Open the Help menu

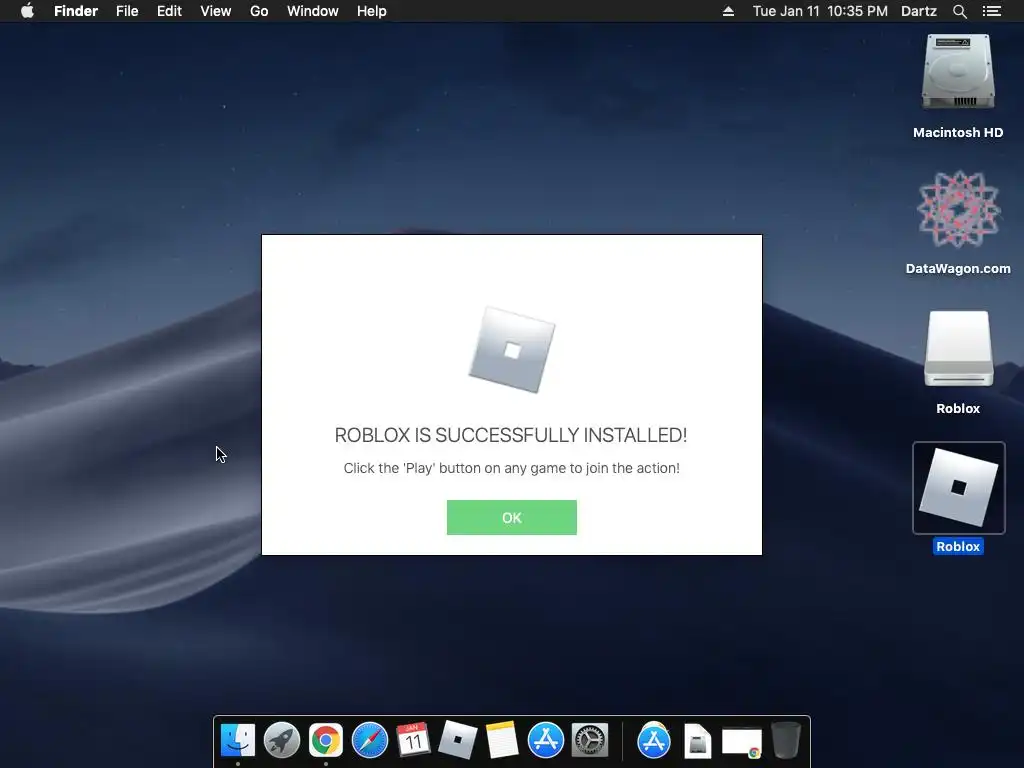click(372, 11)
